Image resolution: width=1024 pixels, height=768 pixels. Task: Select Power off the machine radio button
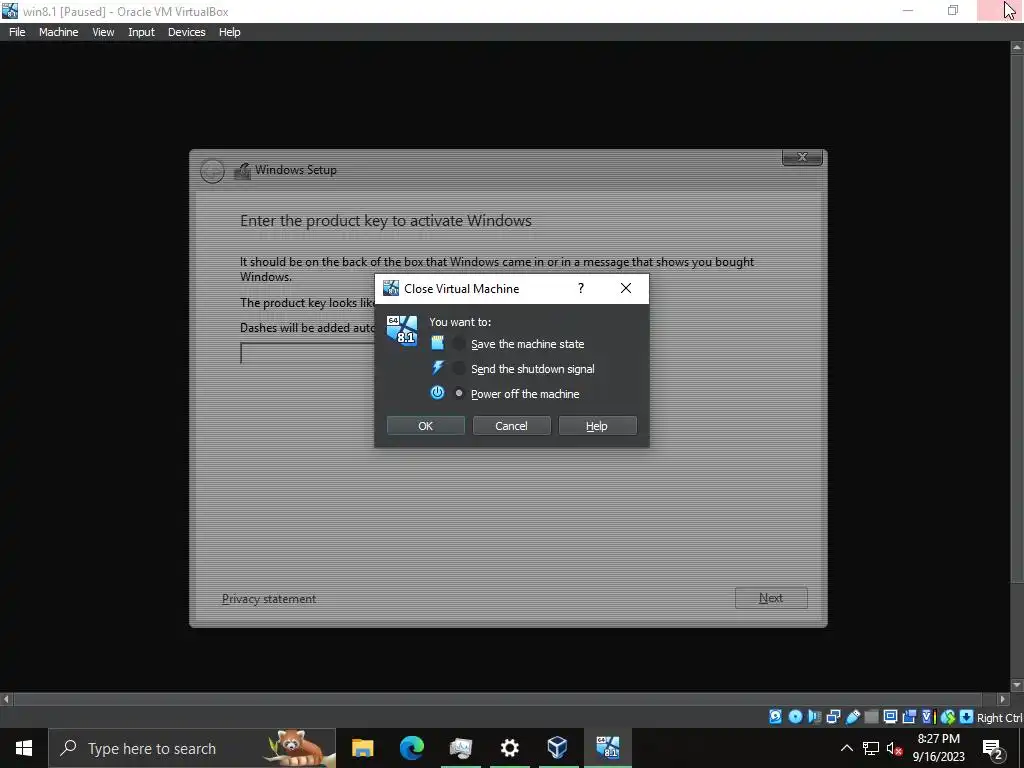(x=459, y=393)
